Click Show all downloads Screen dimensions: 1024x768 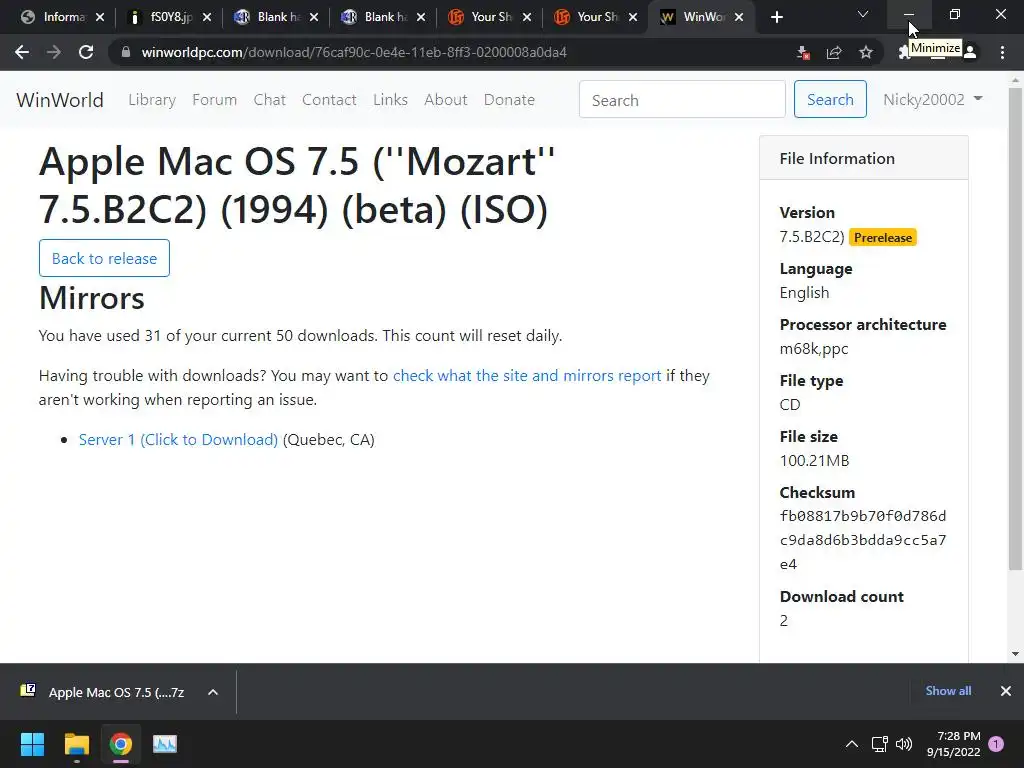948,691
